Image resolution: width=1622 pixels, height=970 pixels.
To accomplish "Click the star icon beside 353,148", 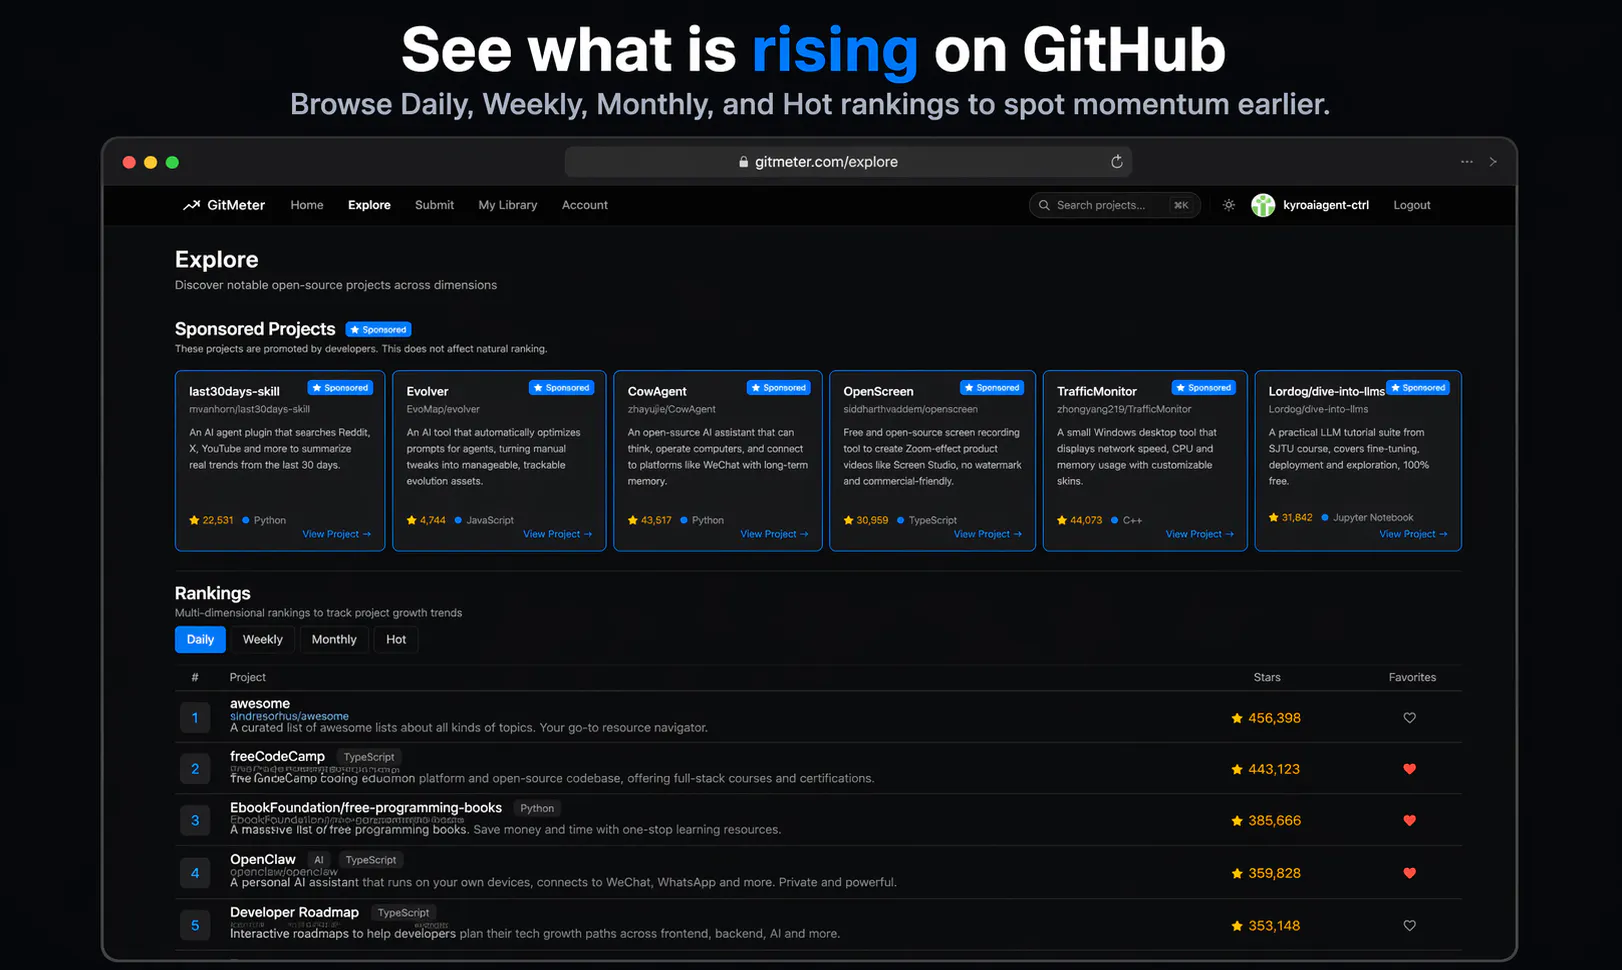I will (x=1237, y=926).
